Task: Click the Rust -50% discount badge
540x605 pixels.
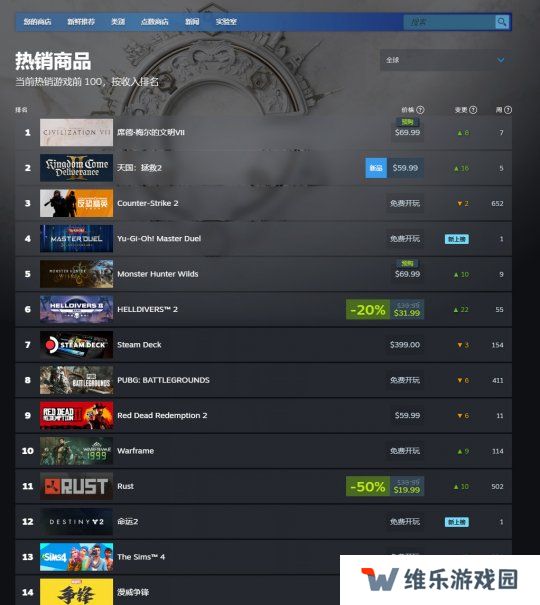Action: click(368, 486)
